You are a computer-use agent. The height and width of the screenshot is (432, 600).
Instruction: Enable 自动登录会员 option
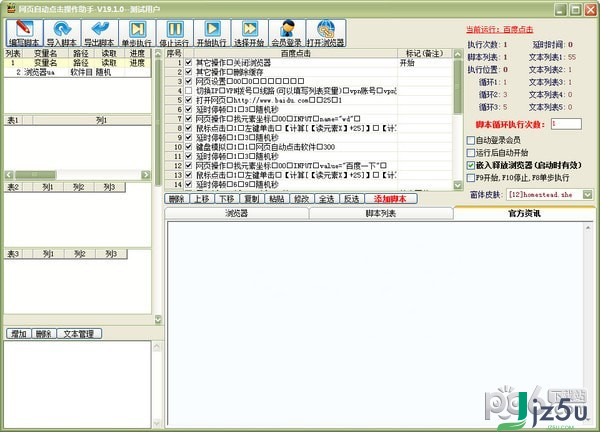click(471, 140)
